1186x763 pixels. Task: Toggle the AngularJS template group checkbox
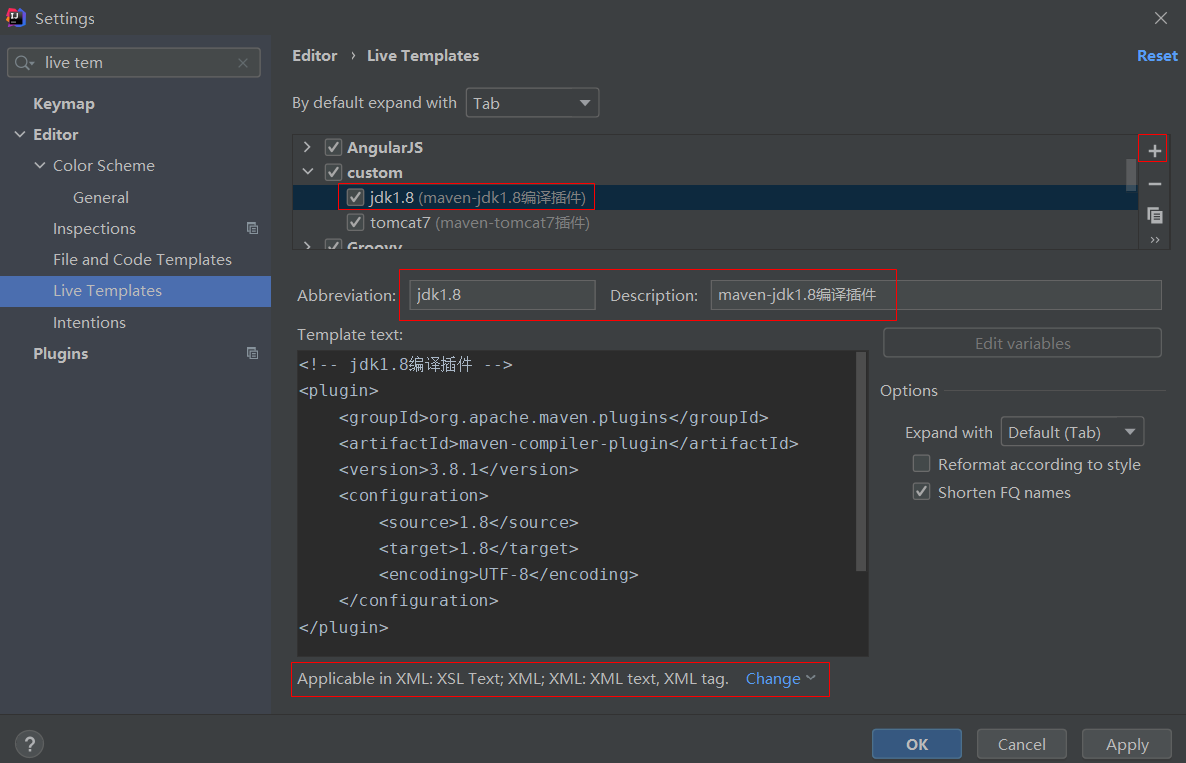tap(333, 147)
